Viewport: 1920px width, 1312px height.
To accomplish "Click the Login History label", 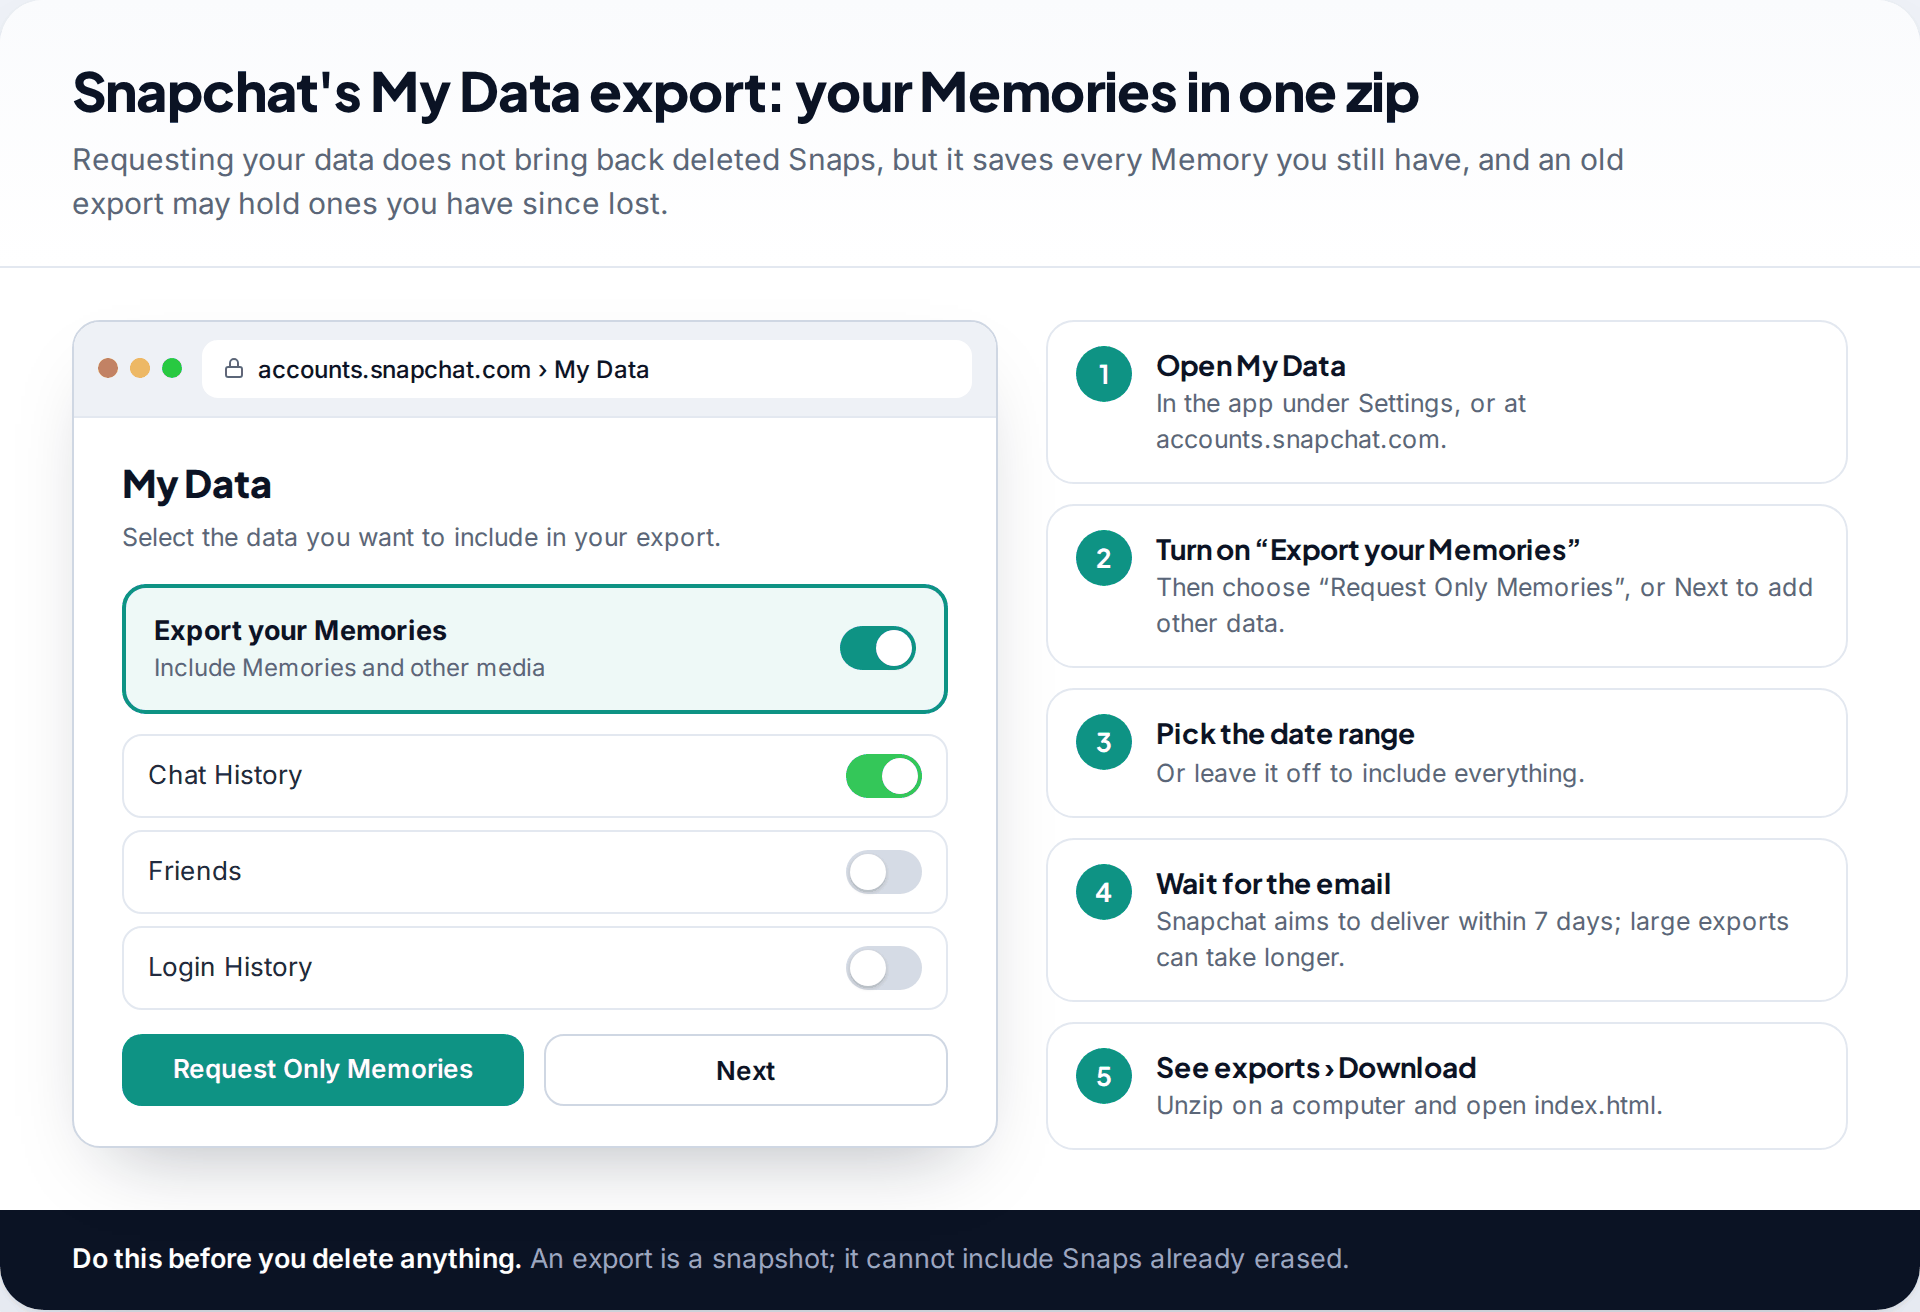I will point(230,967).
